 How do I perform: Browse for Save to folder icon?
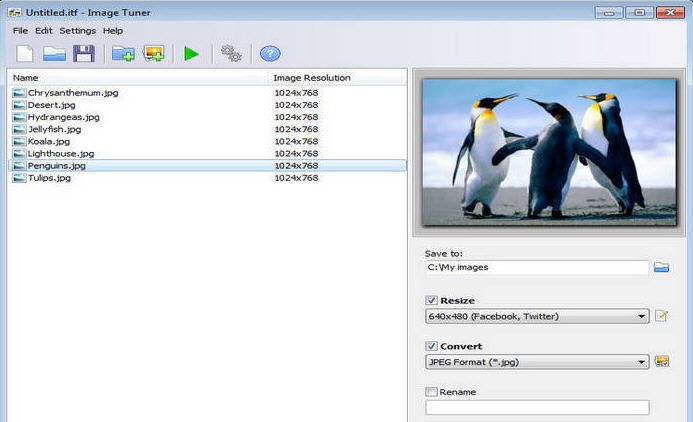click(x=661, y=267)
